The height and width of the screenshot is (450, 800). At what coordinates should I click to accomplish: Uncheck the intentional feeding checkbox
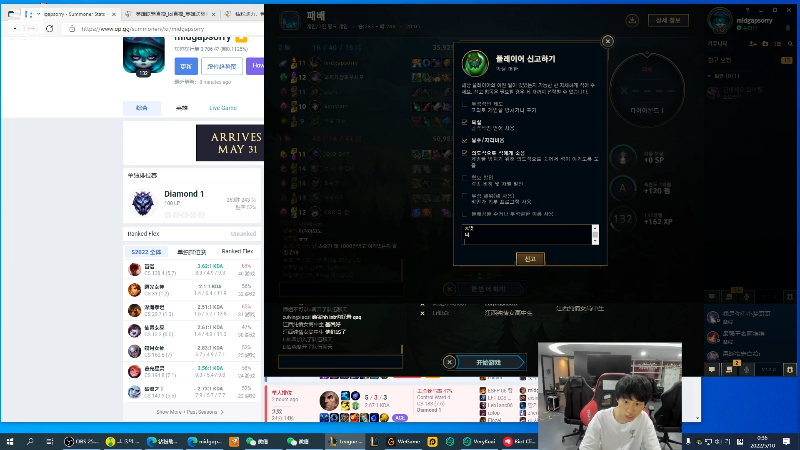(464, 153)
